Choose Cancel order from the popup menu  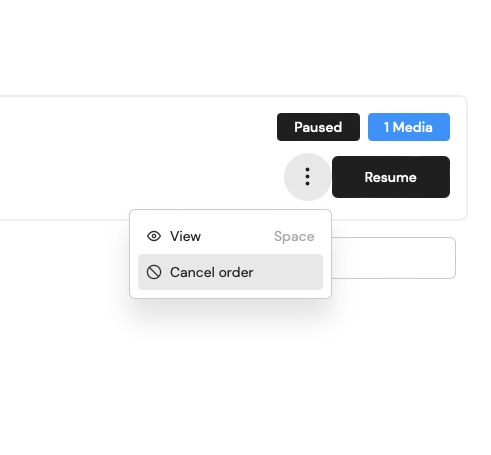pyautogui.click(x=230, y=272)
